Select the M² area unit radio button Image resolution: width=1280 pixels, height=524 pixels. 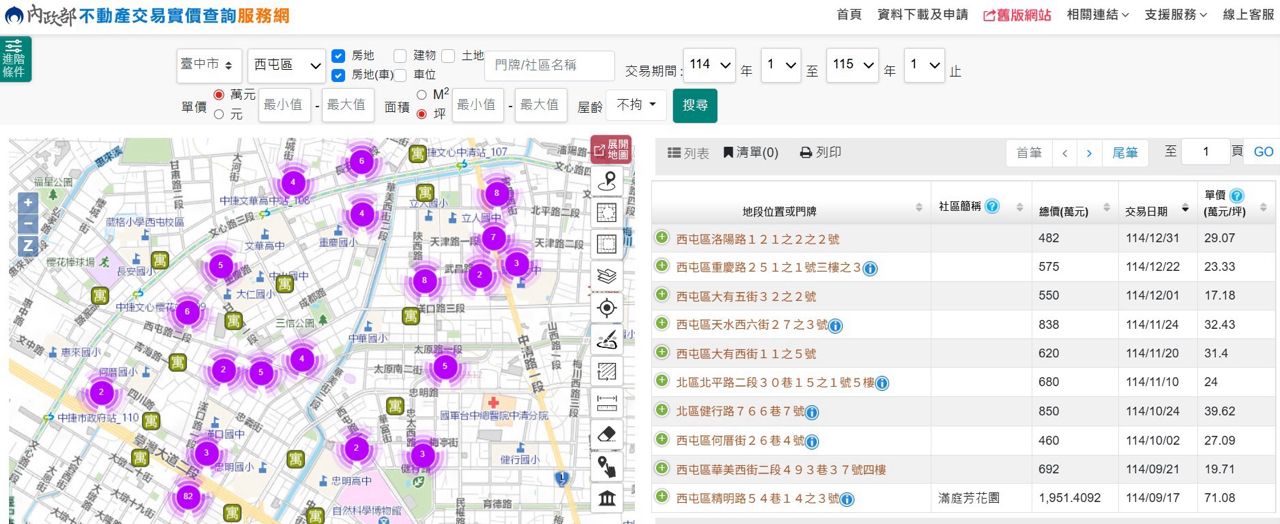tap(421, 95)
